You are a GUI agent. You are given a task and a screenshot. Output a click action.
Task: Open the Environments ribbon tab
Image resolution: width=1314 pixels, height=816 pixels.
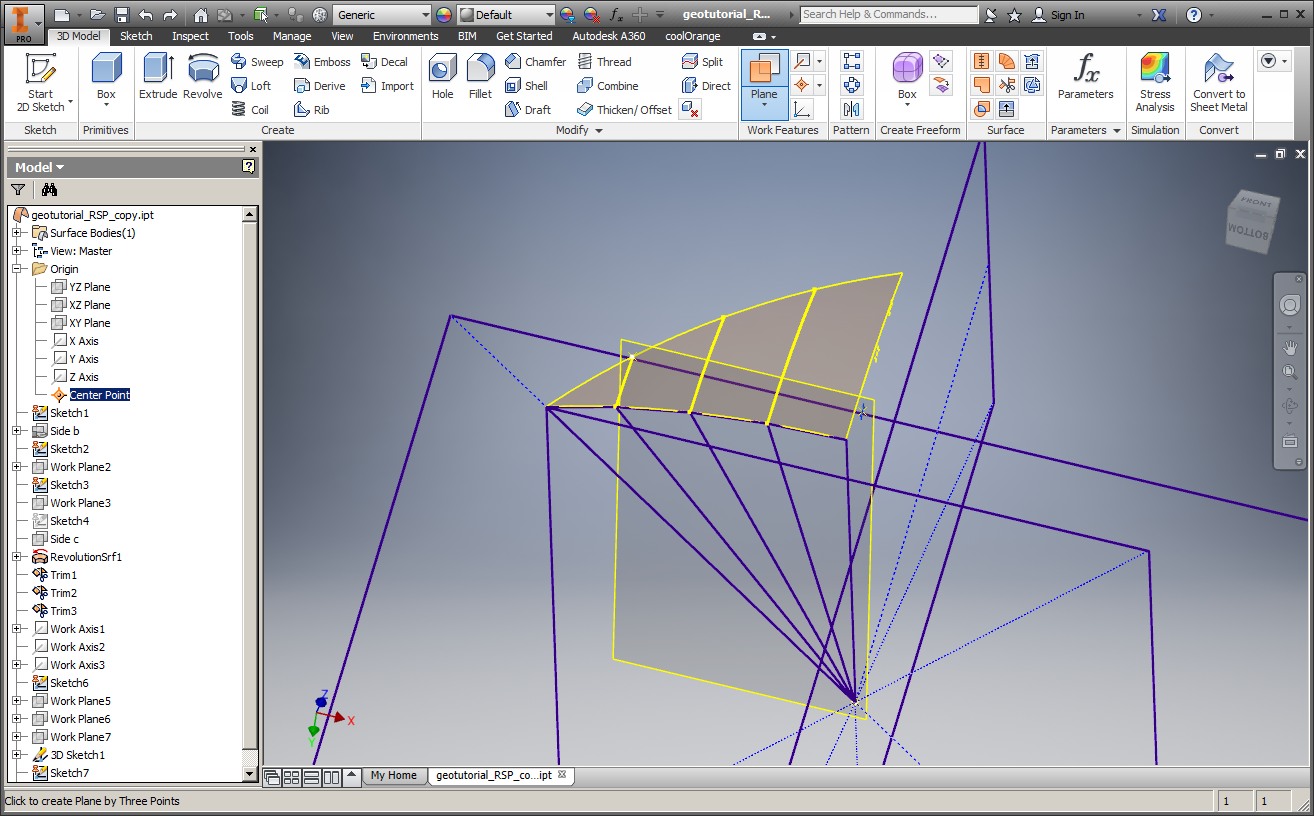tap(406, 36)
